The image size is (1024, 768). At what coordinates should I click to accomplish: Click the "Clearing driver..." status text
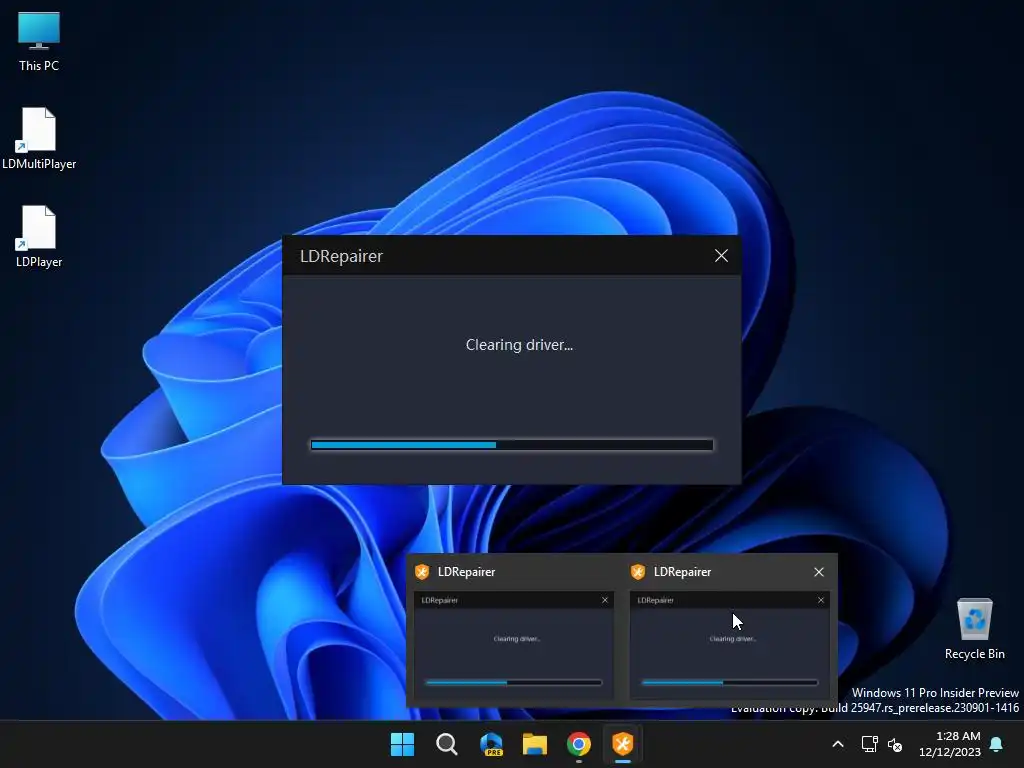[x=519, y=345]
